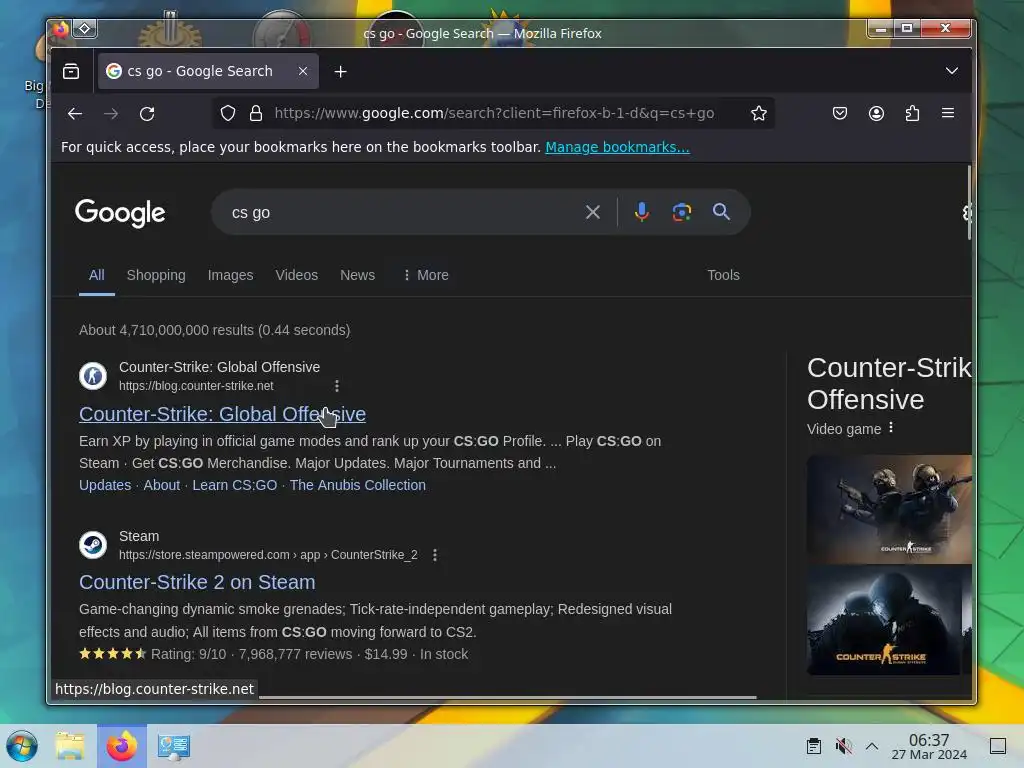Click the window pin icon in titlebar
Viewport: 1024px width, 768px height.
(85, 28)
